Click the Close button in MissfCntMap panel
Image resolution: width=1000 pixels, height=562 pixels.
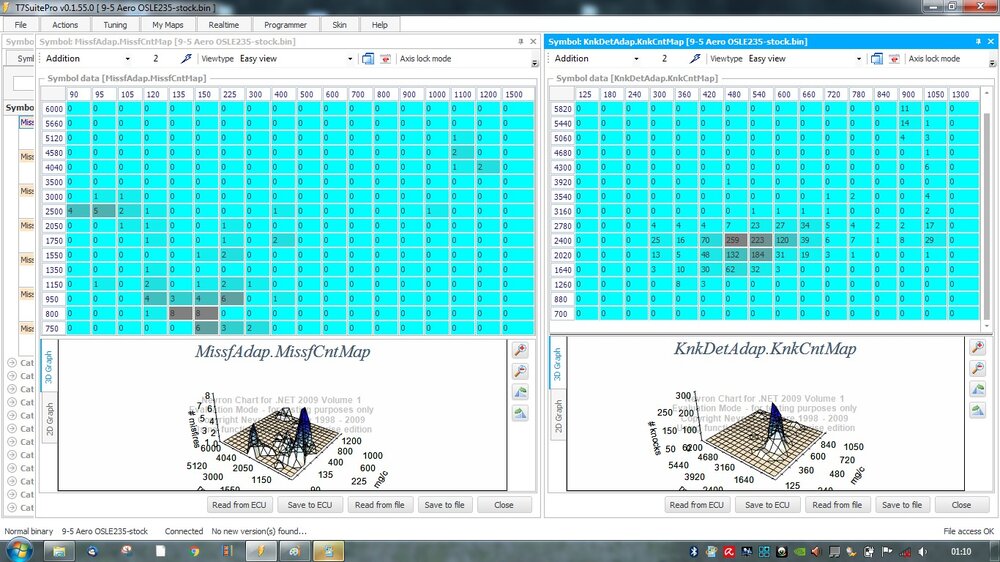tap(504, 505)
